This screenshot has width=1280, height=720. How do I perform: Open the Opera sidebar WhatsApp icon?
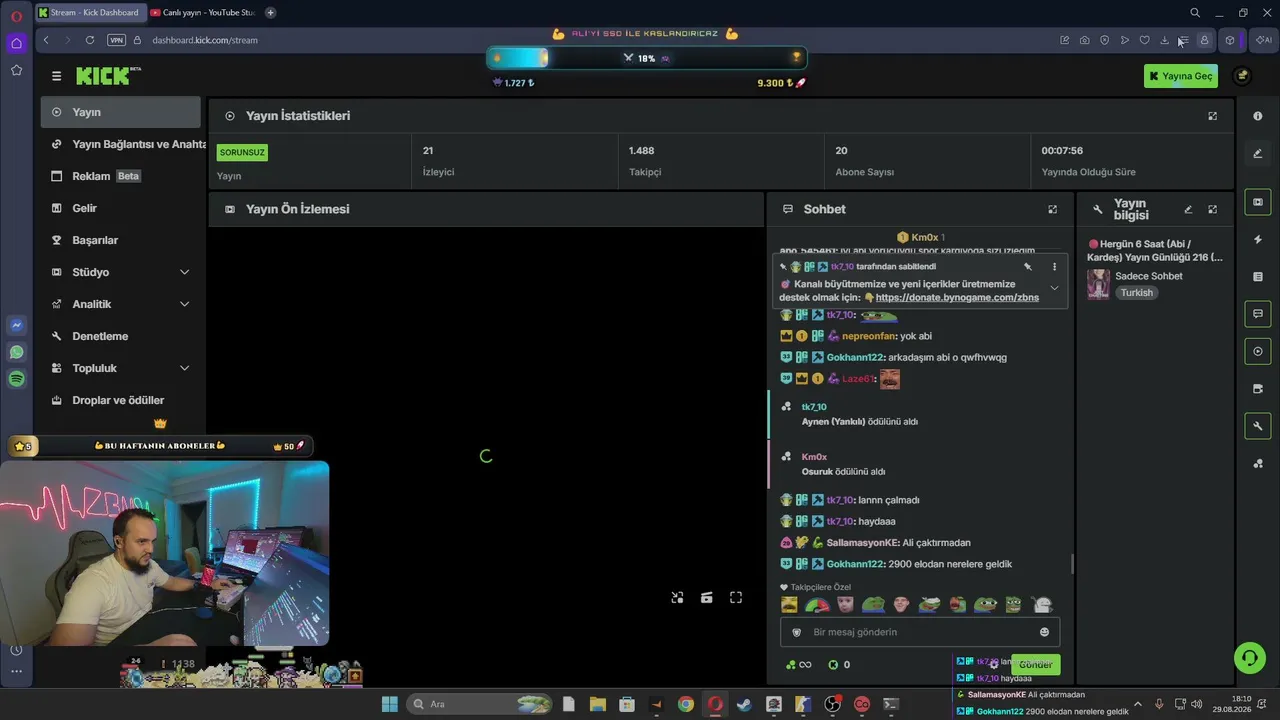[x=16, y=352]
